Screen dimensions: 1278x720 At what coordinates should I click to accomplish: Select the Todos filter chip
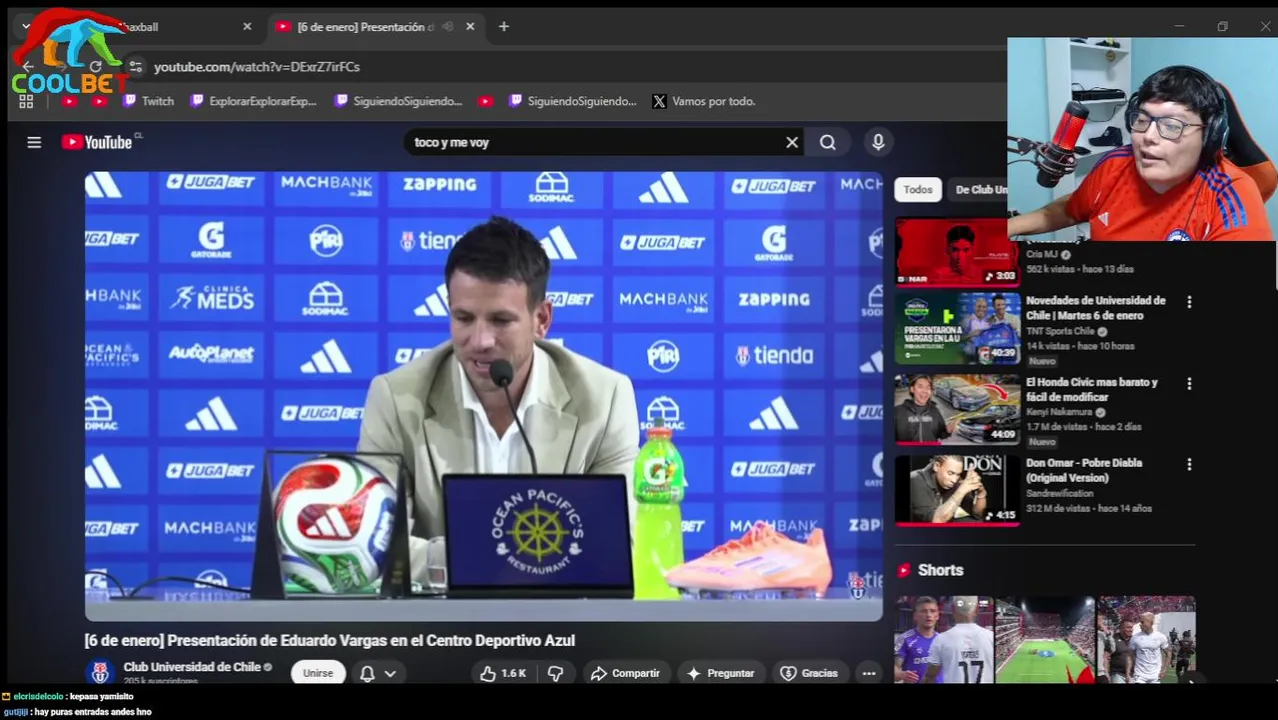(918, 190)
